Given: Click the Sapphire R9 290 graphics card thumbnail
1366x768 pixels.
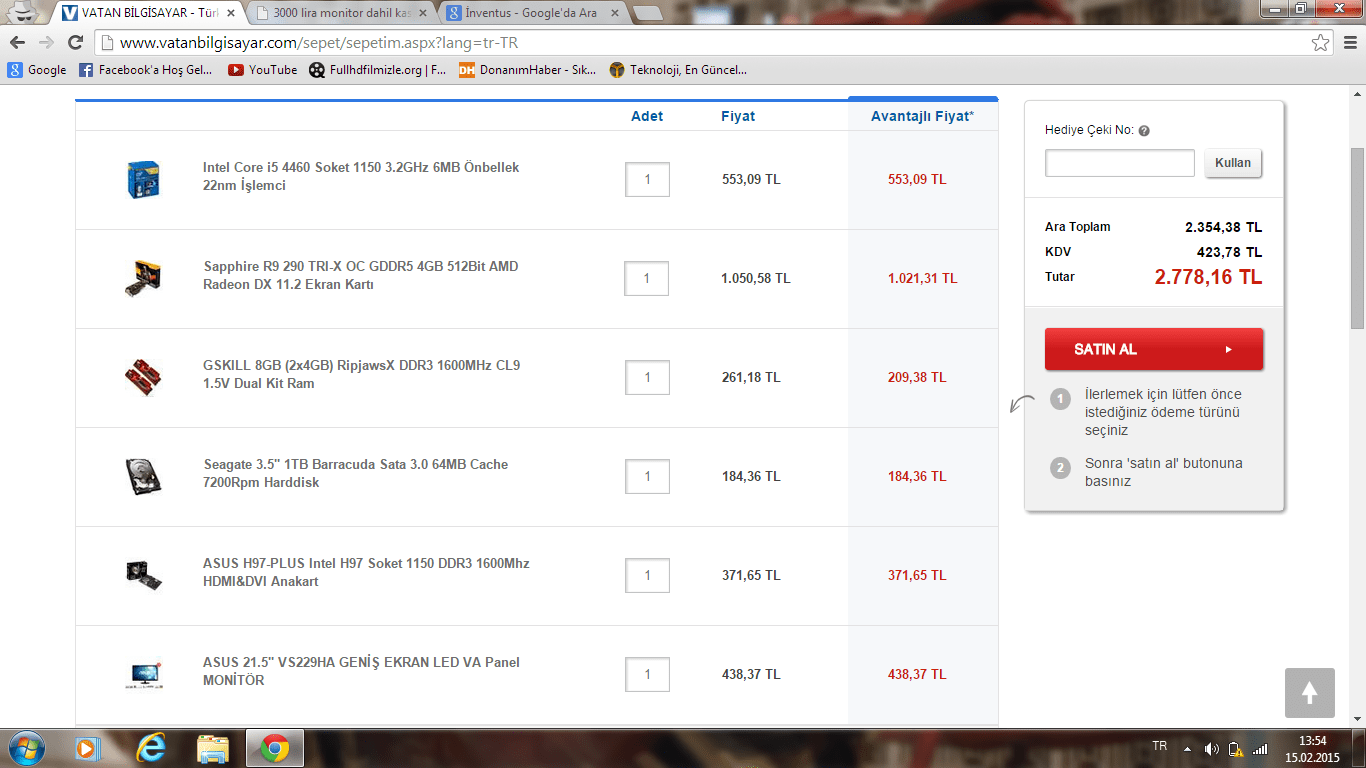Looking at the screenshot, I should (144, 278).
